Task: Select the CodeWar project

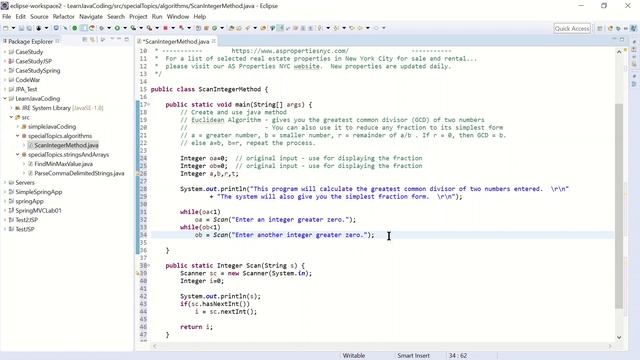Action: 28,80
